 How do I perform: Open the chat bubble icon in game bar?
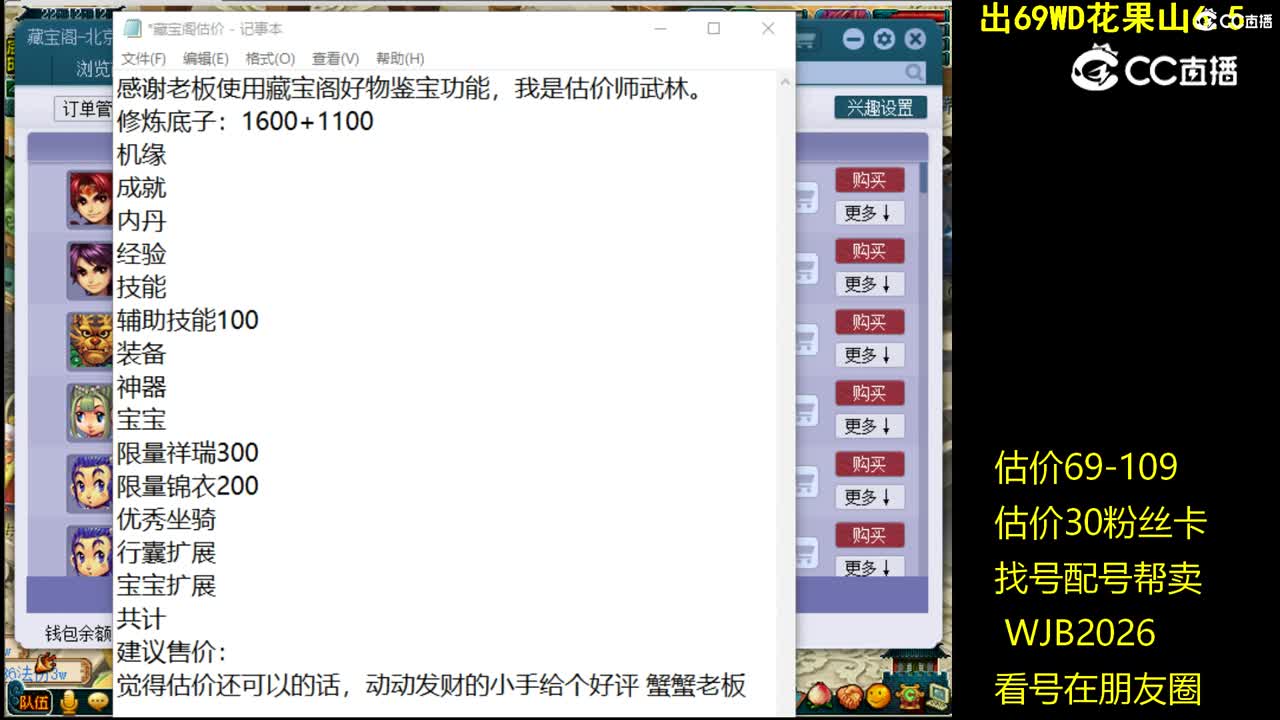[x=97, y=703]
